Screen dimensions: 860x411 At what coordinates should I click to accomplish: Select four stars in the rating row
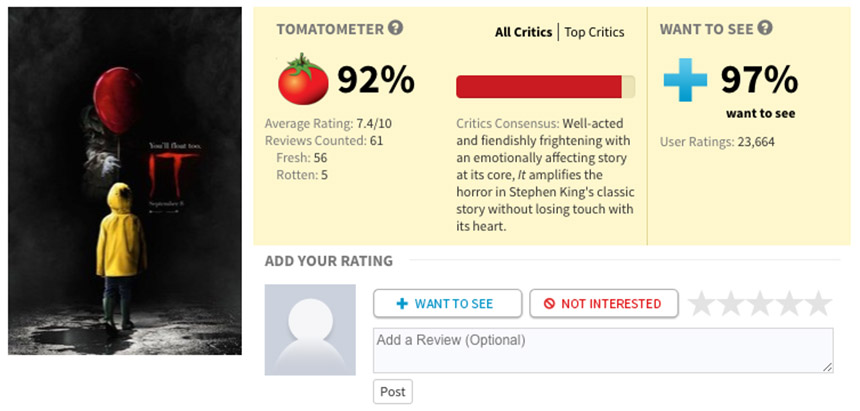pos(790,303)
